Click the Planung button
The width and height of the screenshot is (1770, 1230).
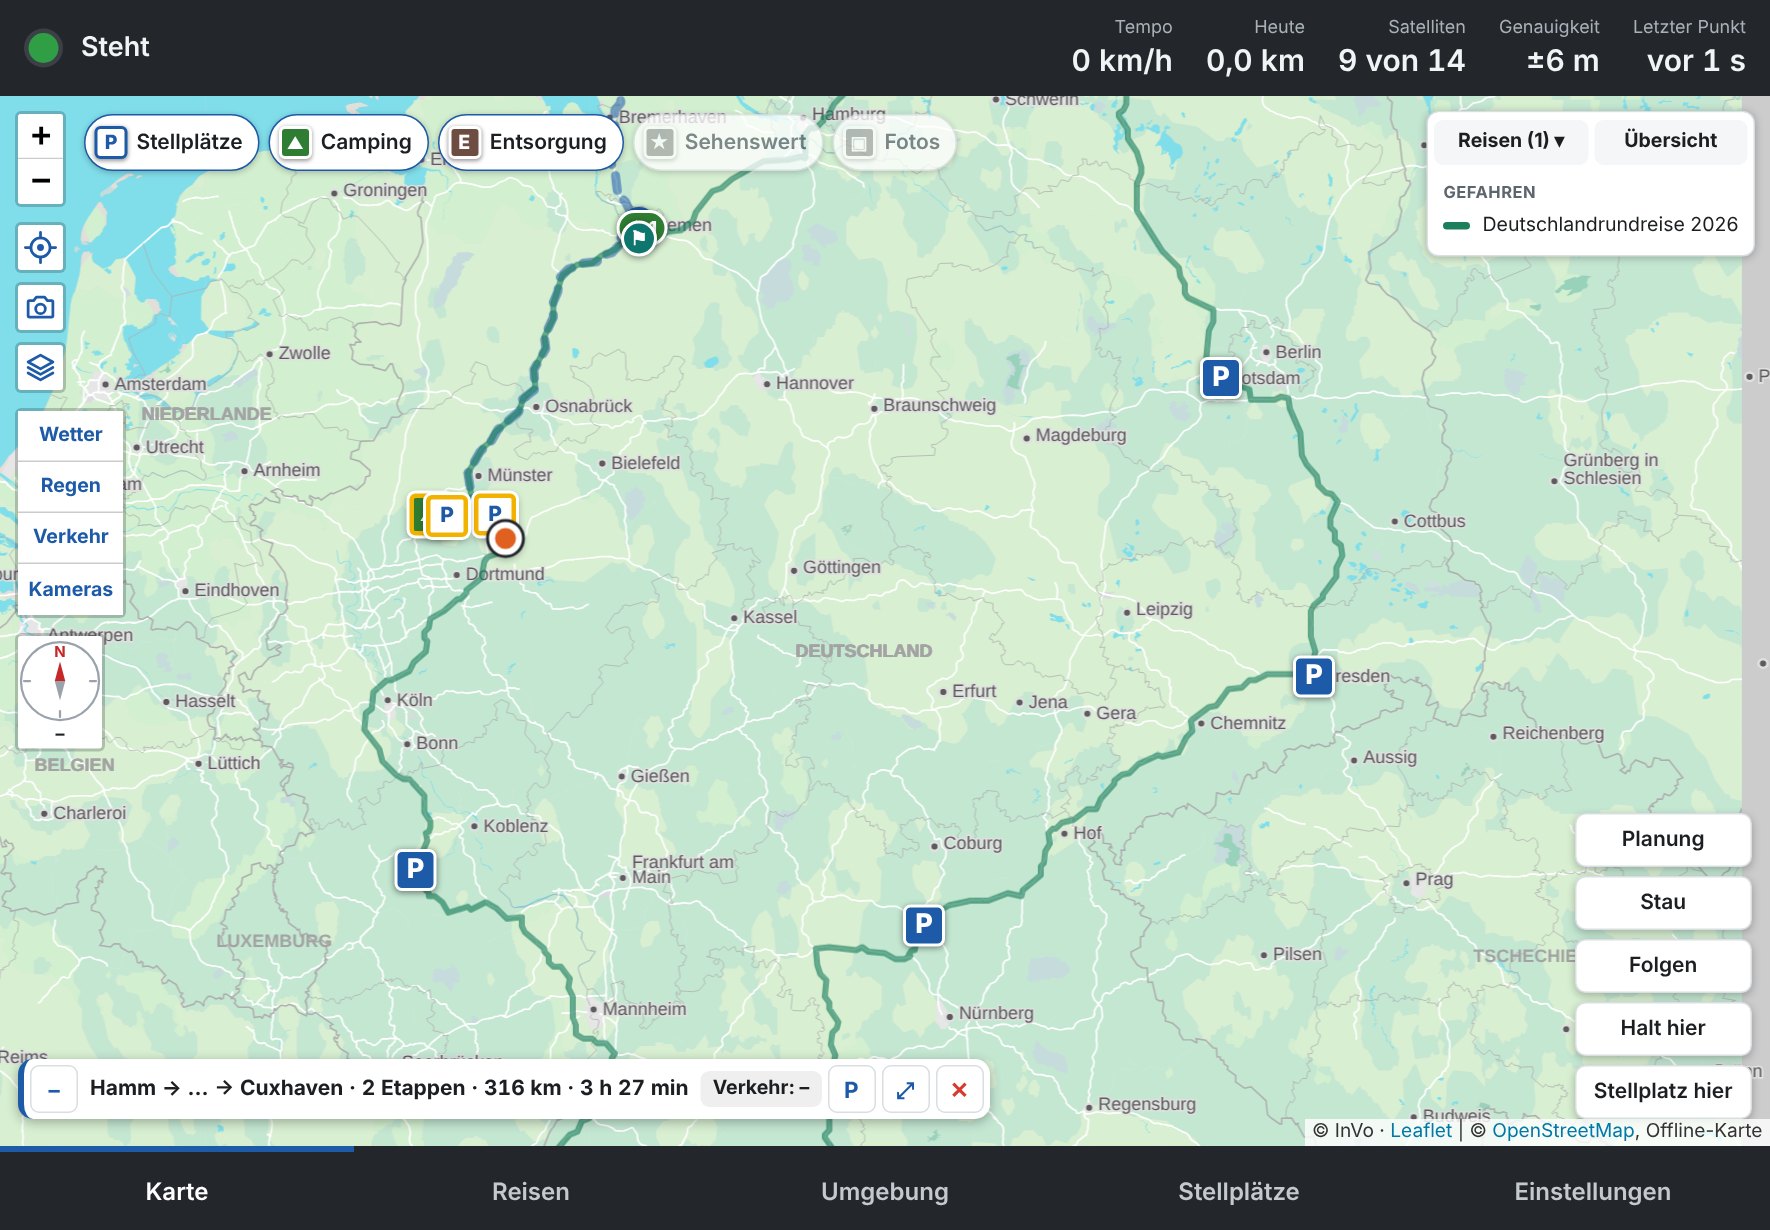(1663, 840)
